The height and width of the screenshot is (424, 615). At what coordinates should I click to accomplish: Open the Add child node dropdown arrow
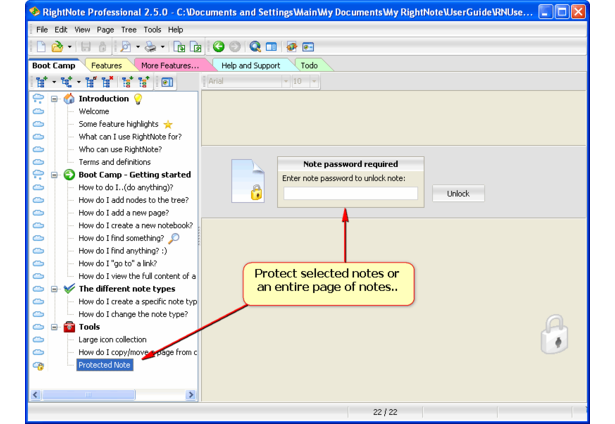click(78, 82)
